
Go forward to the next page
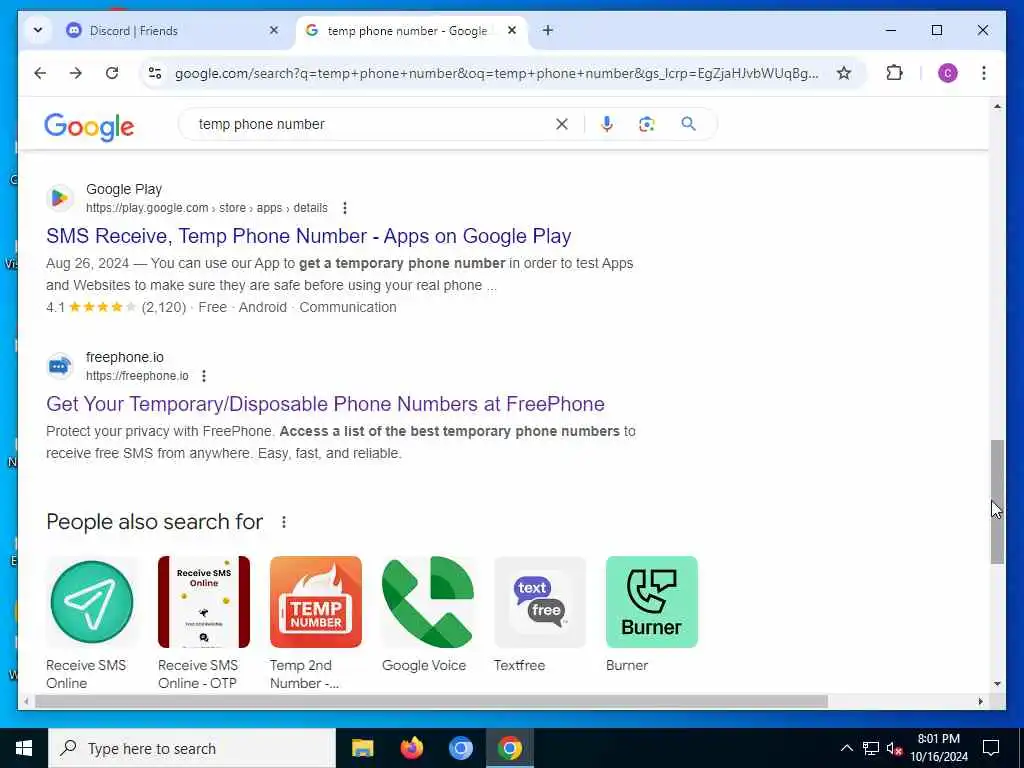pos(76,73)
